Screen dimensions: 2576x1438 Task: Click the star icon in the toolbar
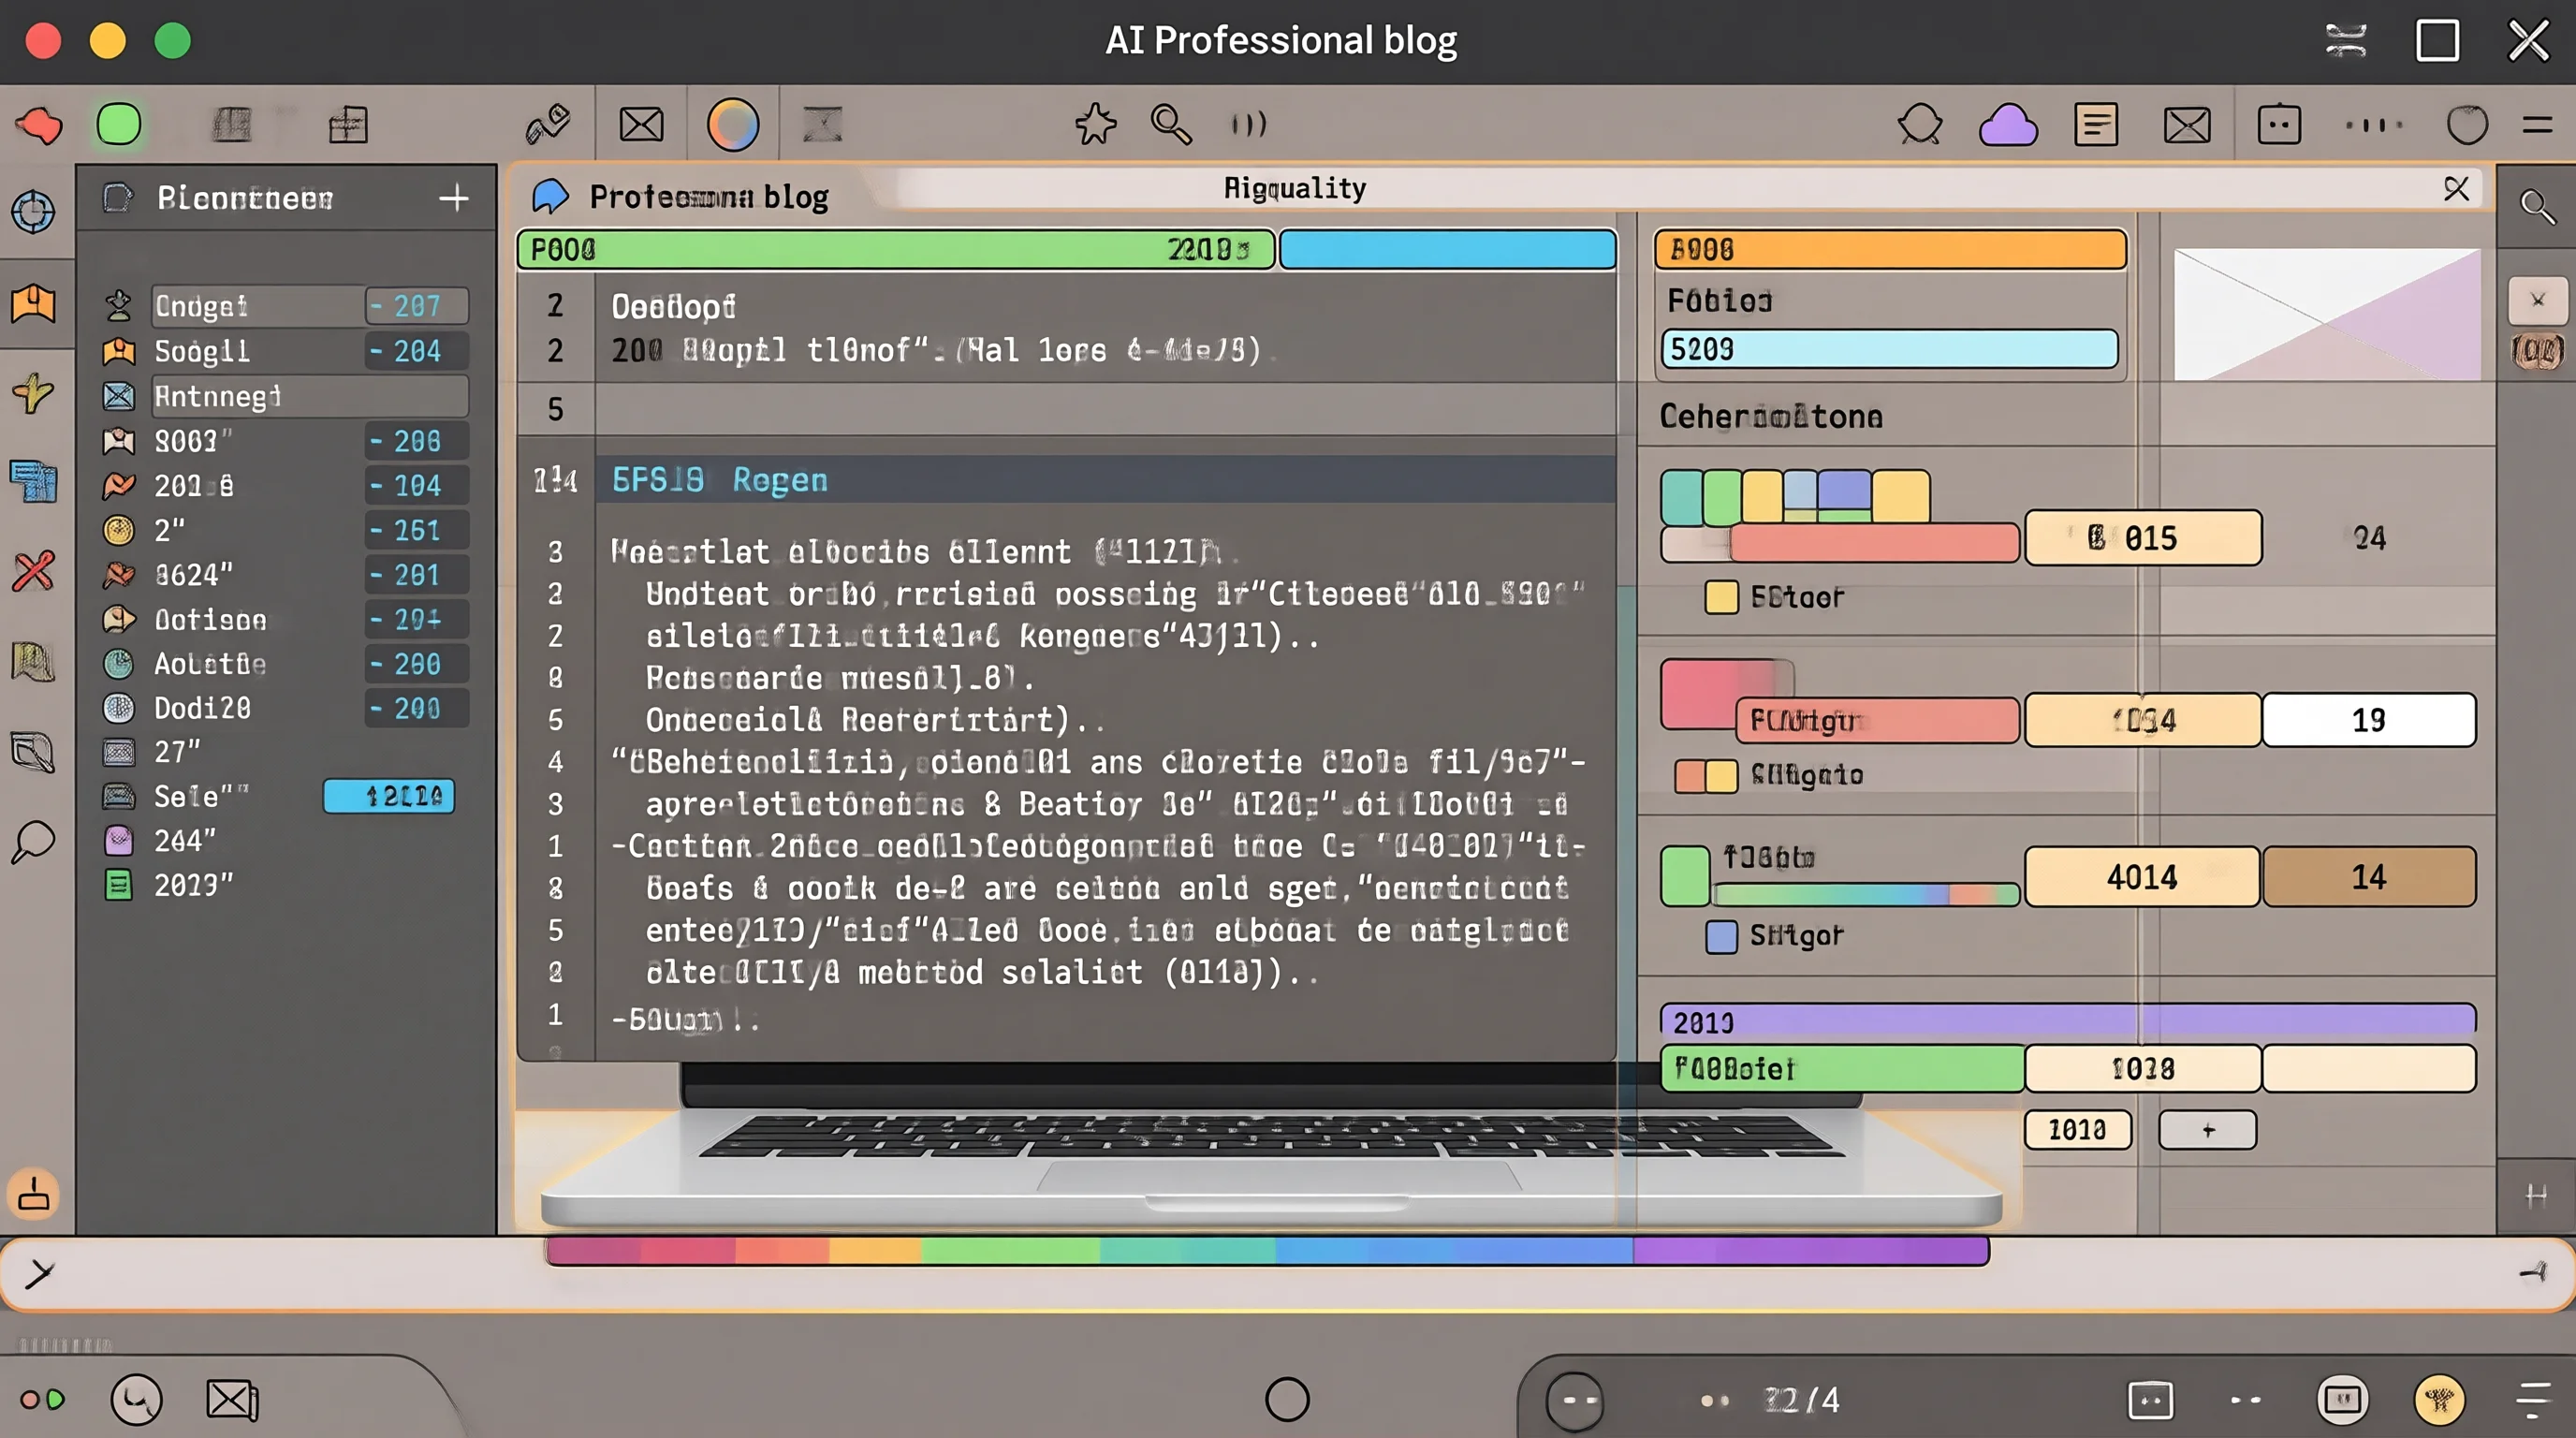1095,125
